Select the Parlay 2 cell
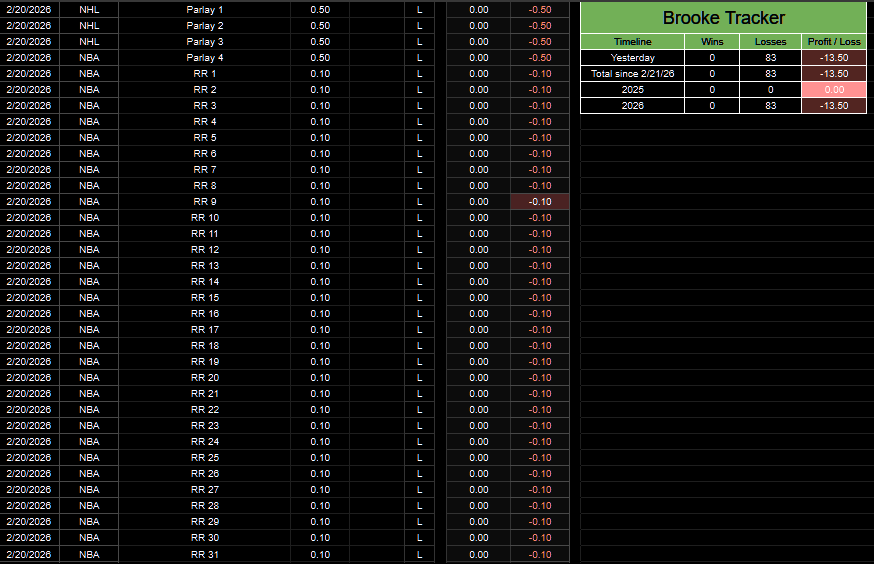 coord(205,26)
